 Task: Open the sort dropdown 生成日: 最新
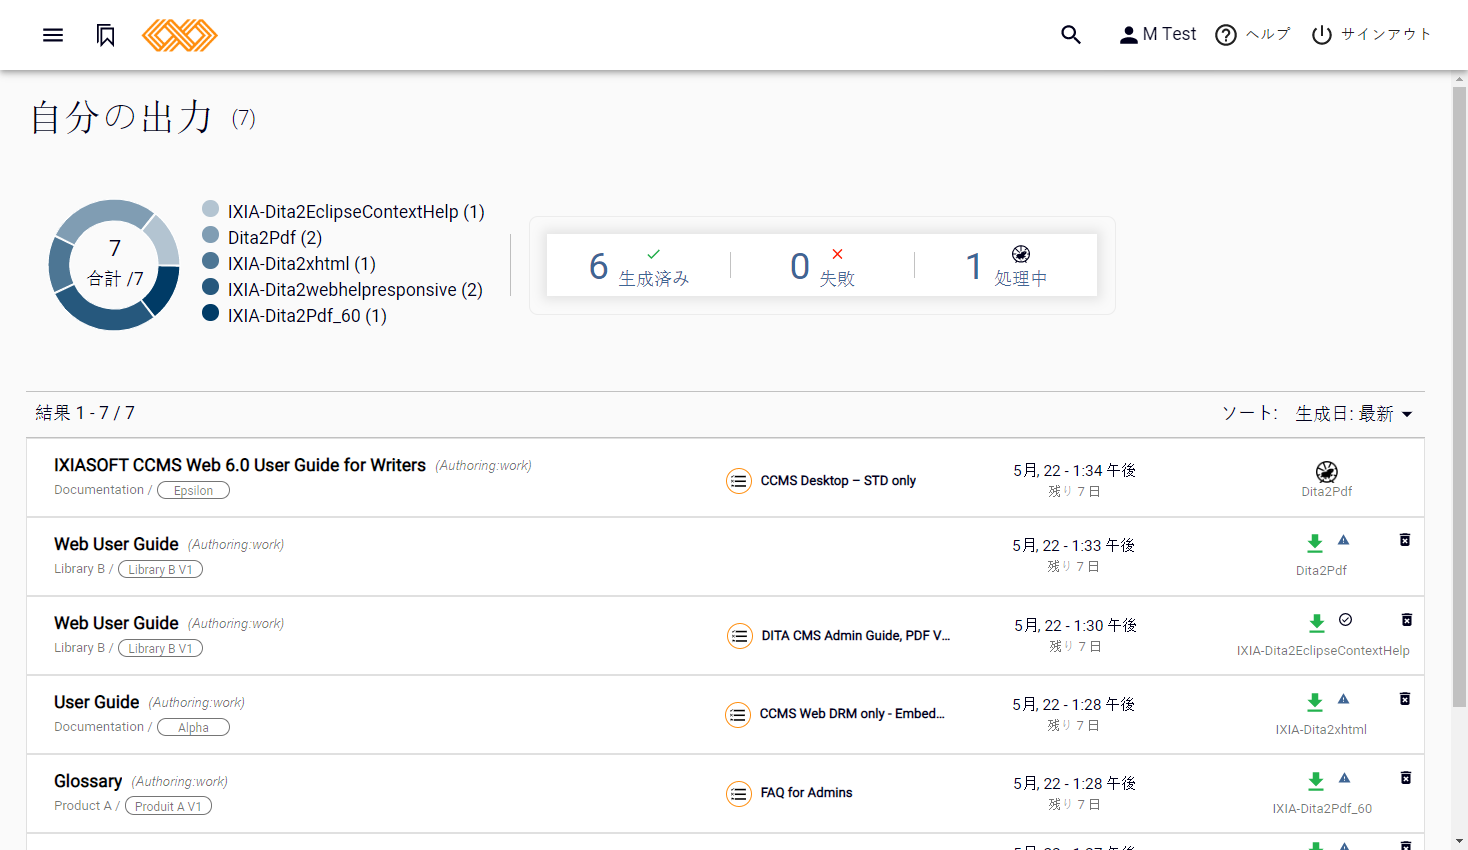(x=1354, y=414)
